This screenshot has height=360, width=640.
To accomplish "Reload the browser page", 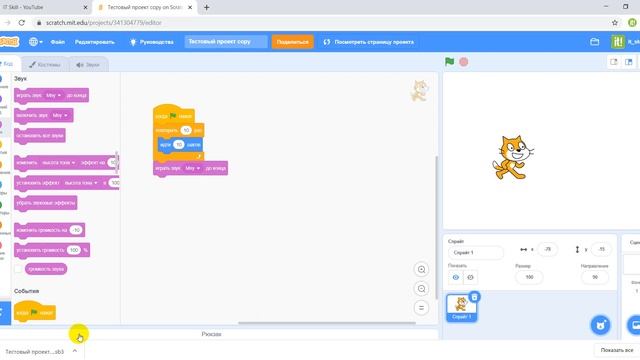I will point(22,23).
